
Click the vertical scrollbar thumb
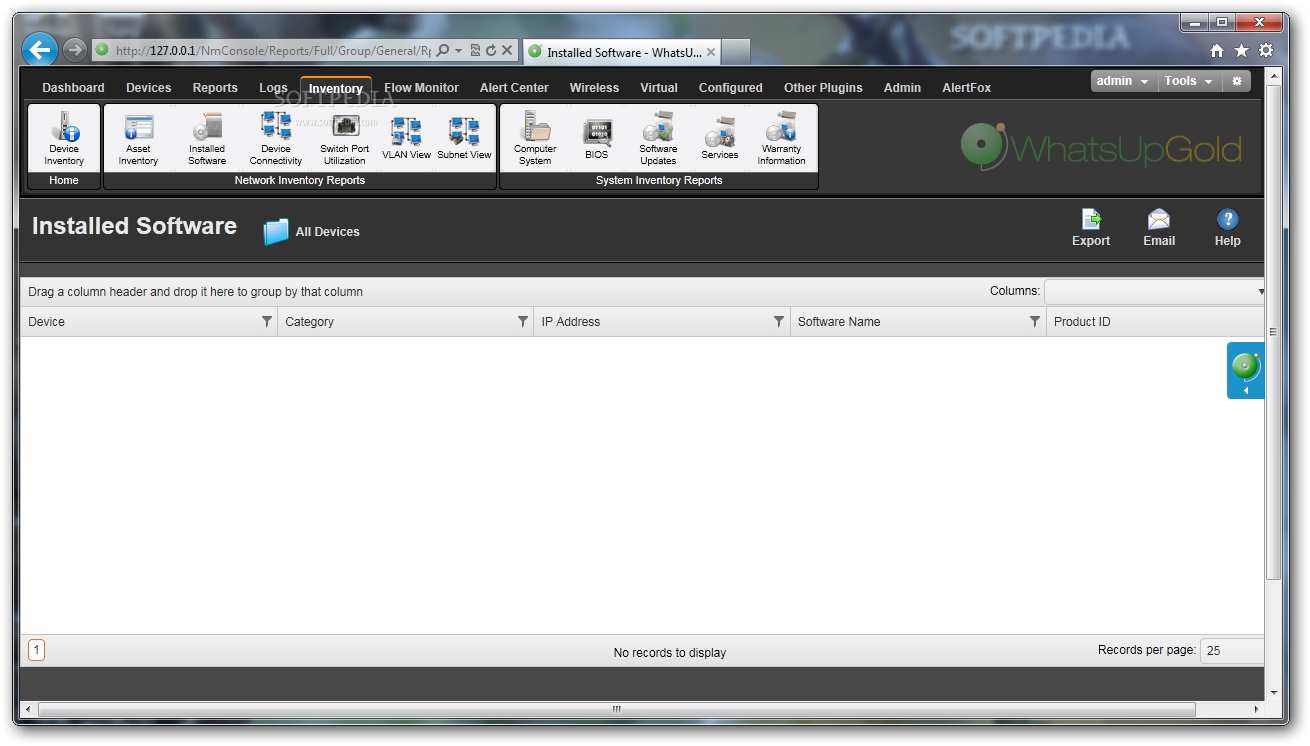coord(1273,333)
